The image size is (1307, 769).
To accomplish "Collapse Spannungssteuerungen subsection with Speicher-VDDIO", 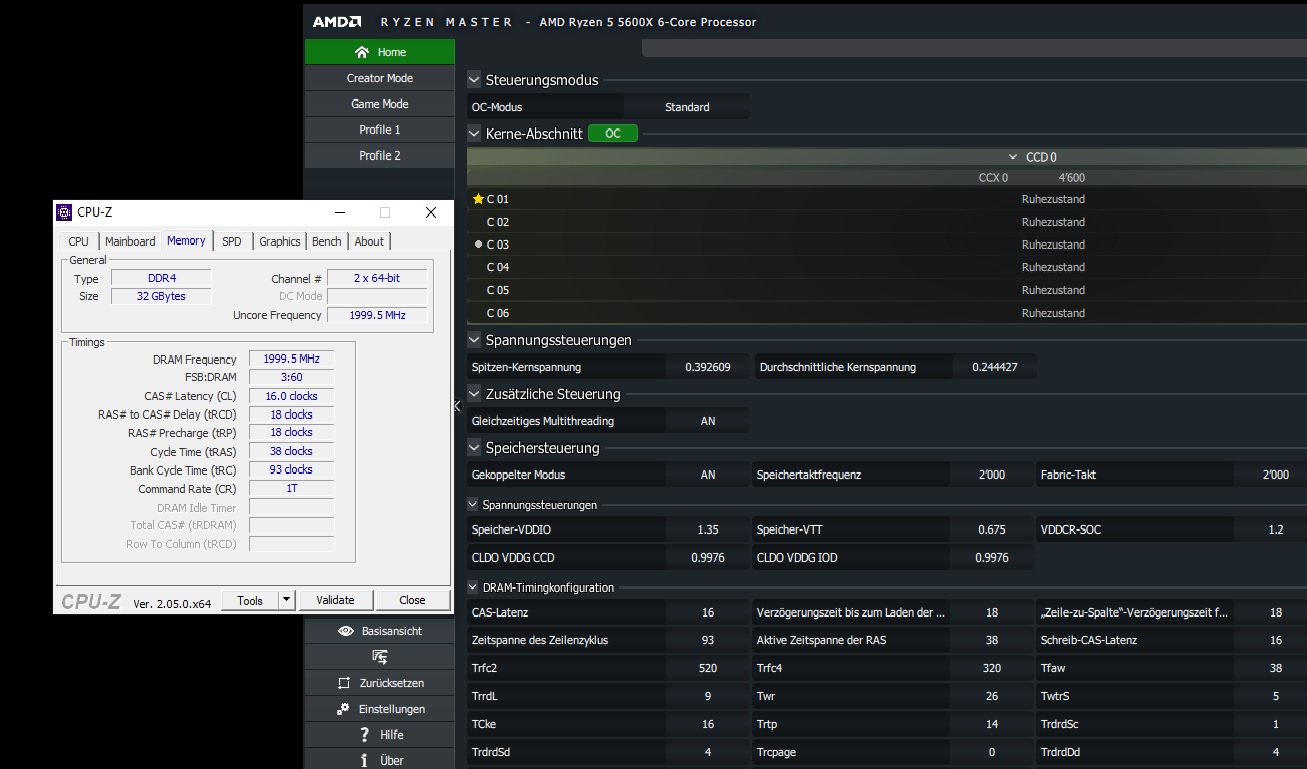I will [x=473, y=505].
